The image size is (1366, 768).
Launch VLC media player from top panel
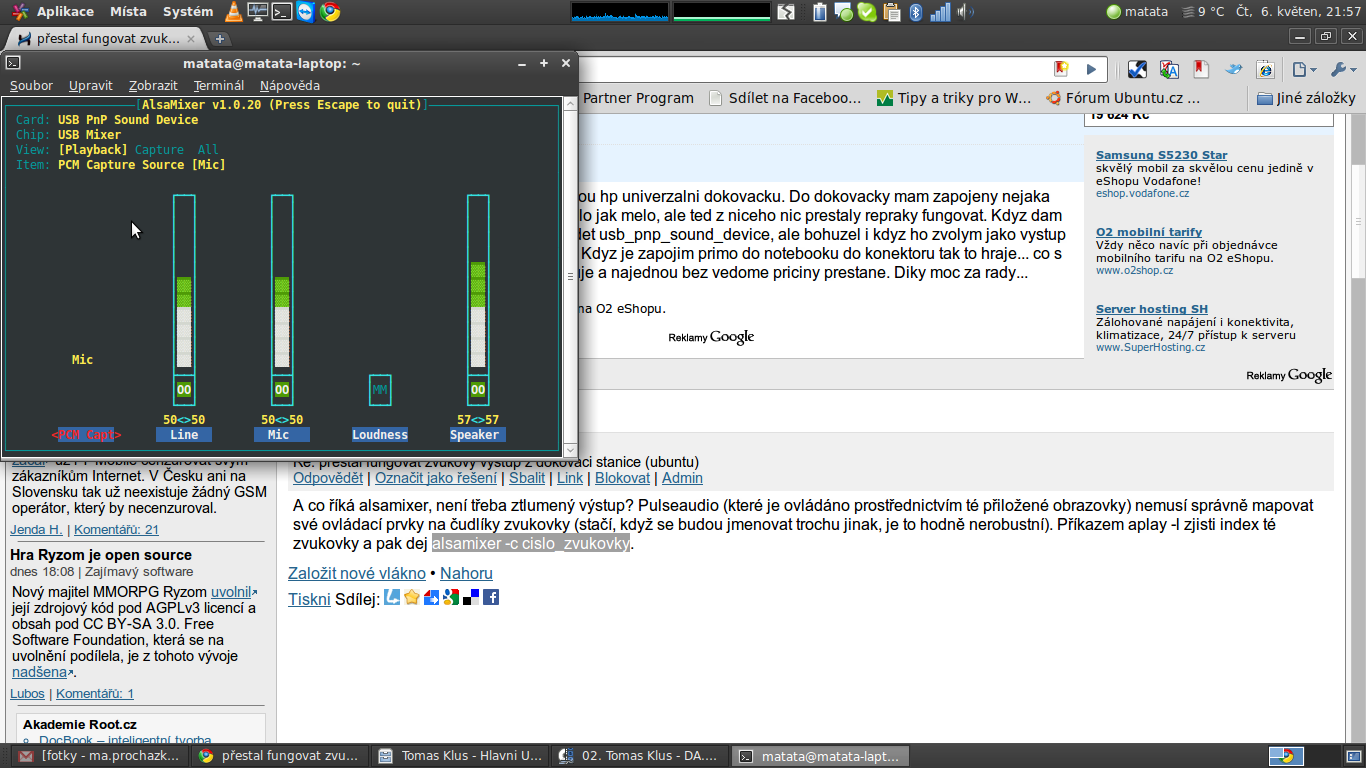pos(233,12)
